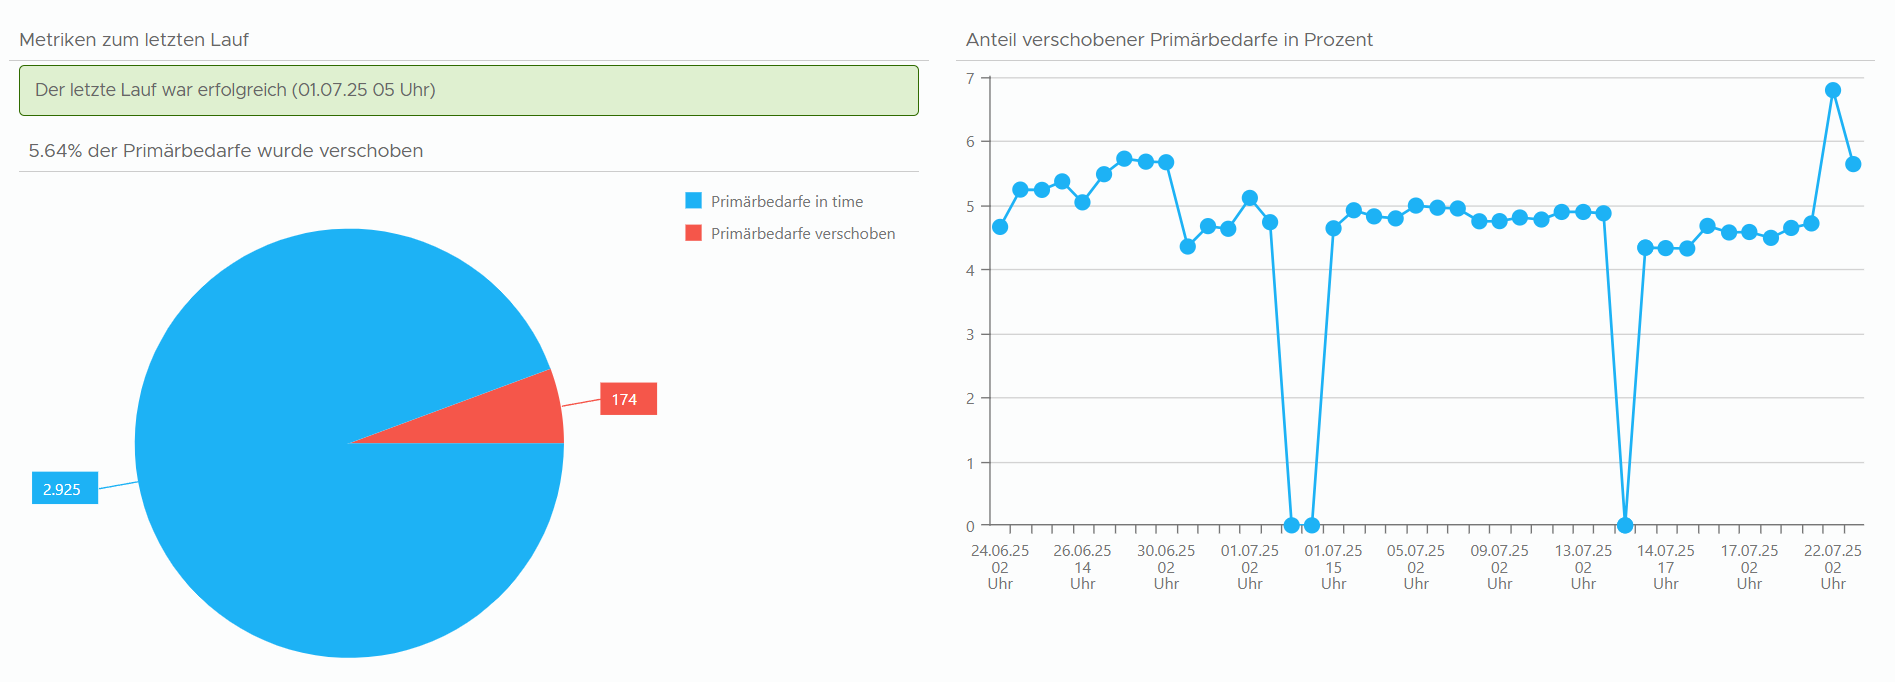Click the blue "Primärbedarfe in time" legend swatch

coord(693,201)
